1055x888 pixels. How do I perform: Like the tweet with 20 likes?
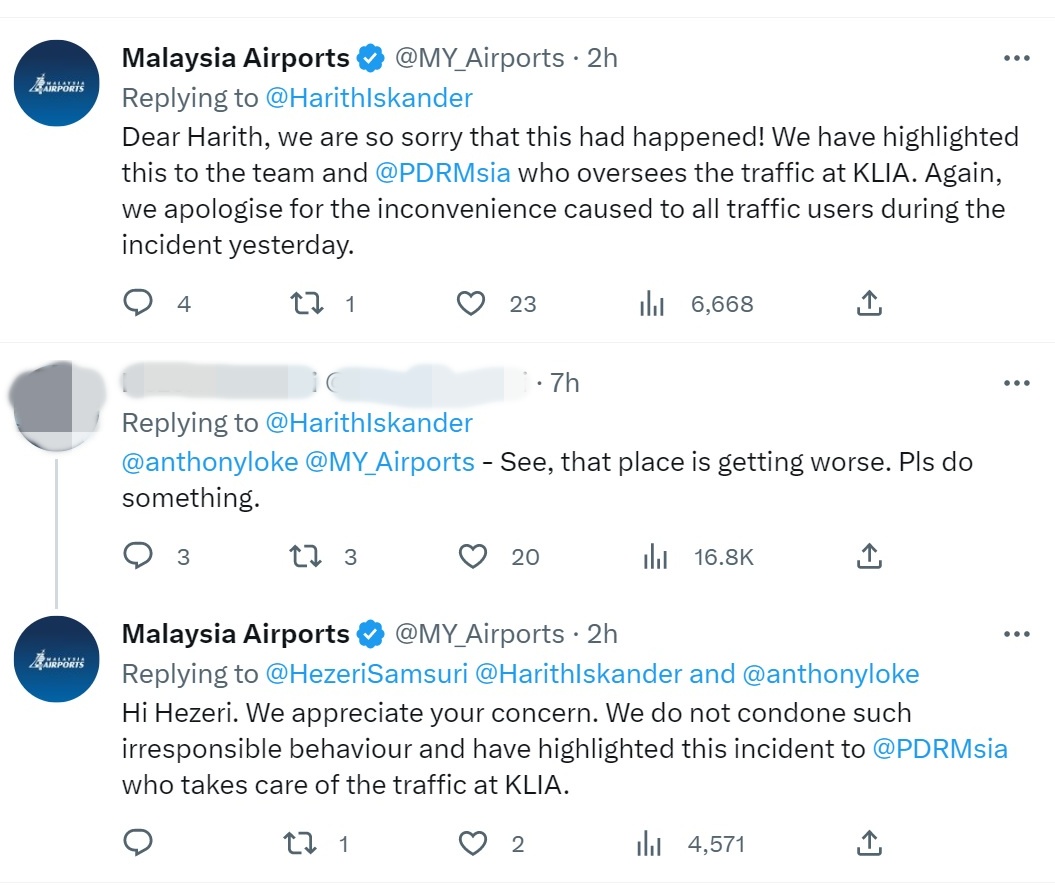pos(471,556)
